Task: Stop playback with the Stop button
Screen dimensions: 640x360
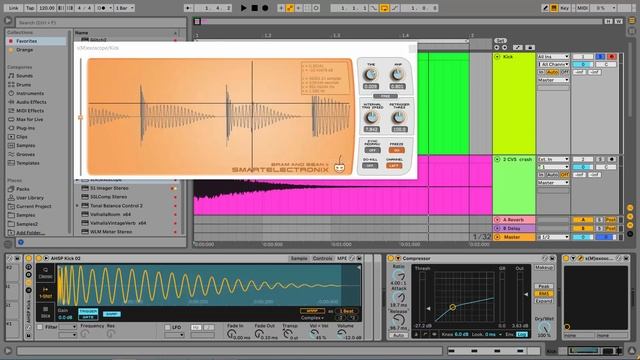Action: click(254, 8)
